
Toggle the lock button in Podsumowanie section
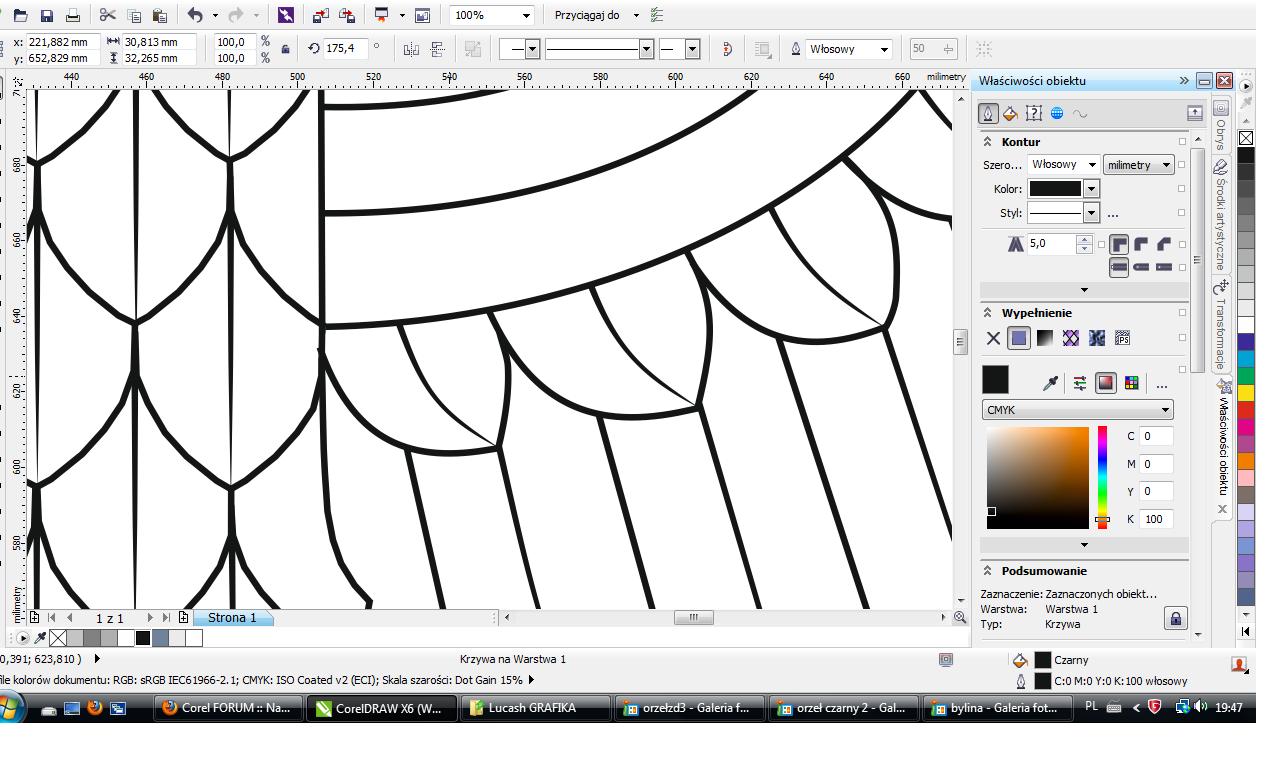point(1176,618)
